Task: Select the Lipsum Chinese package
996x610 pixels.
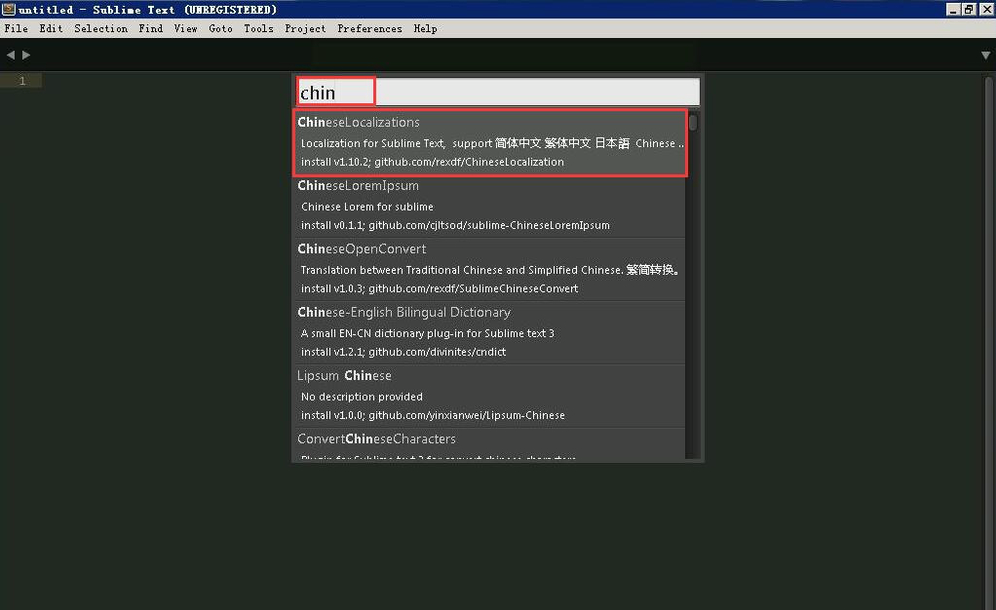Action: (490, 396)
